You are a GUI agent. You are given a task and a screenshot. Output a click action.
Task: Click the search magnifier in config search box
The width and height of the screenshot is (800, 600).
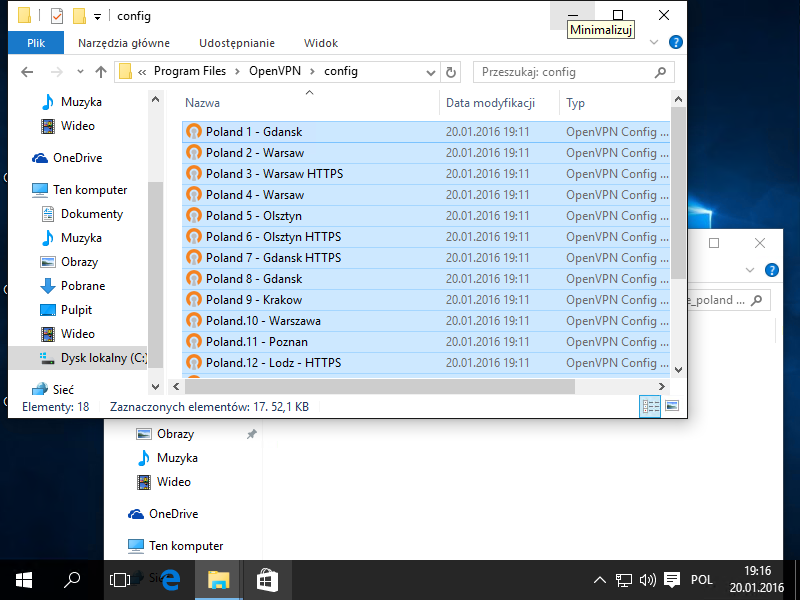tap(660, 72)
